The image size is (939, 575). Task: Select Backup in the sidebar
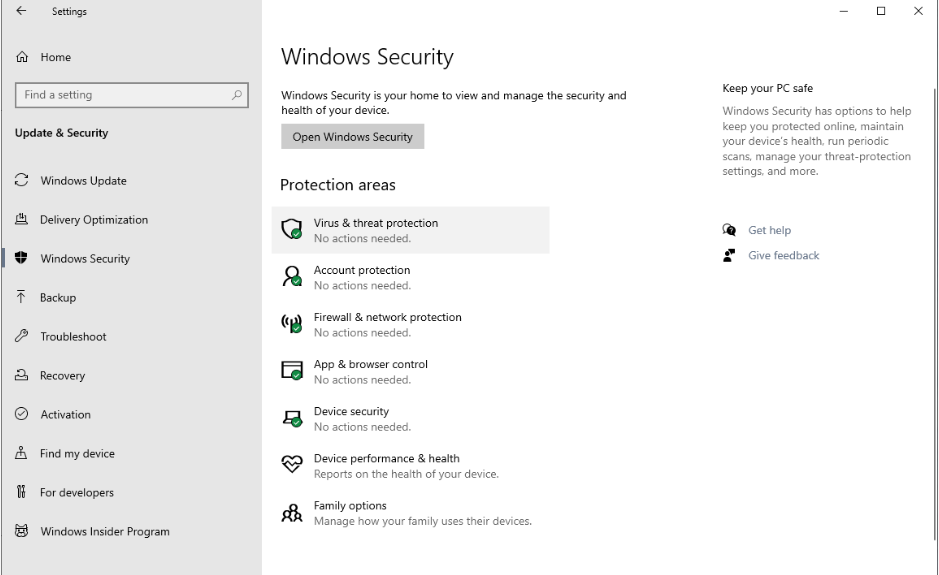point(58,298)
